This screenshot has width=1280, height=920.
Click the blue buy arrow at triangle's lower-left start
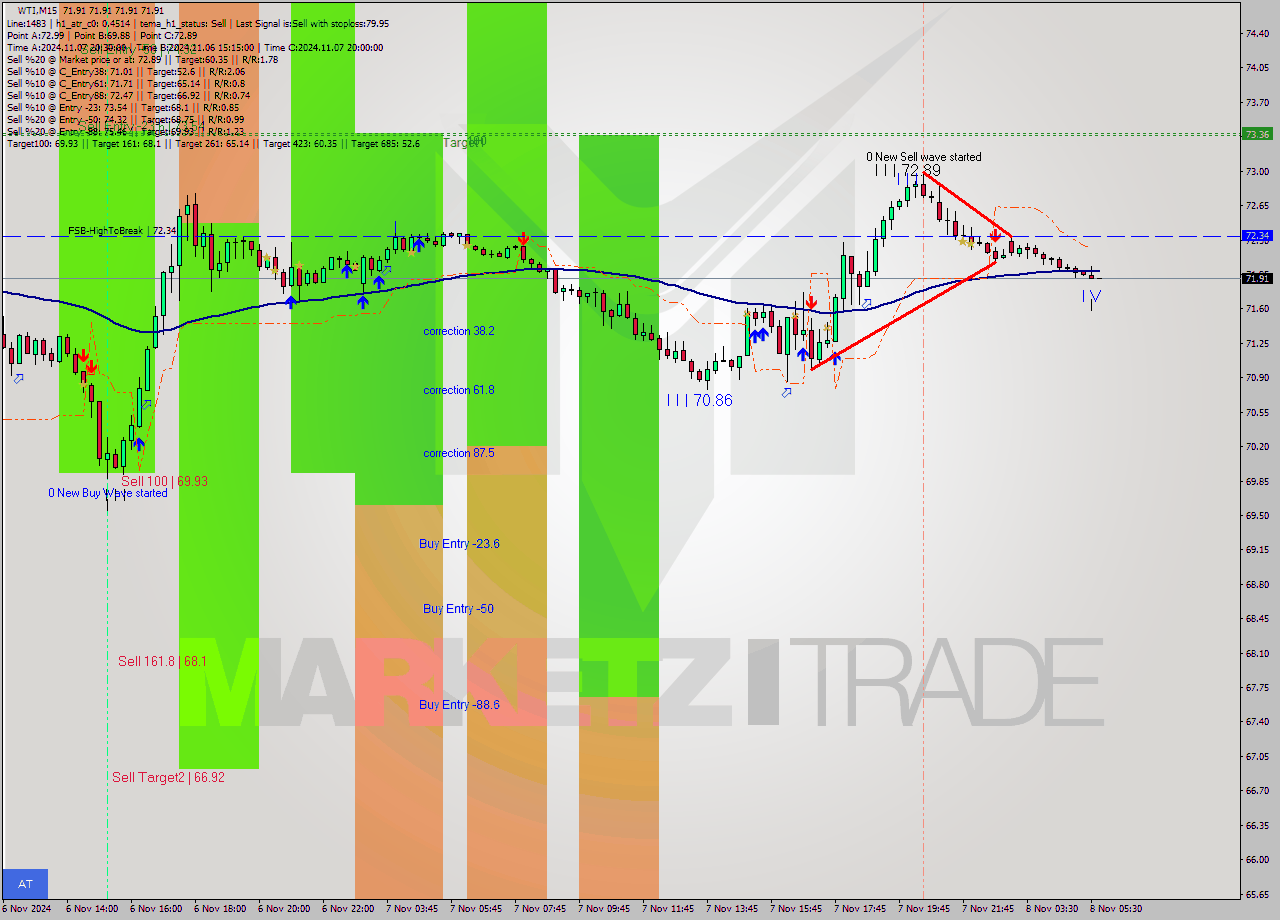point(835,357)
